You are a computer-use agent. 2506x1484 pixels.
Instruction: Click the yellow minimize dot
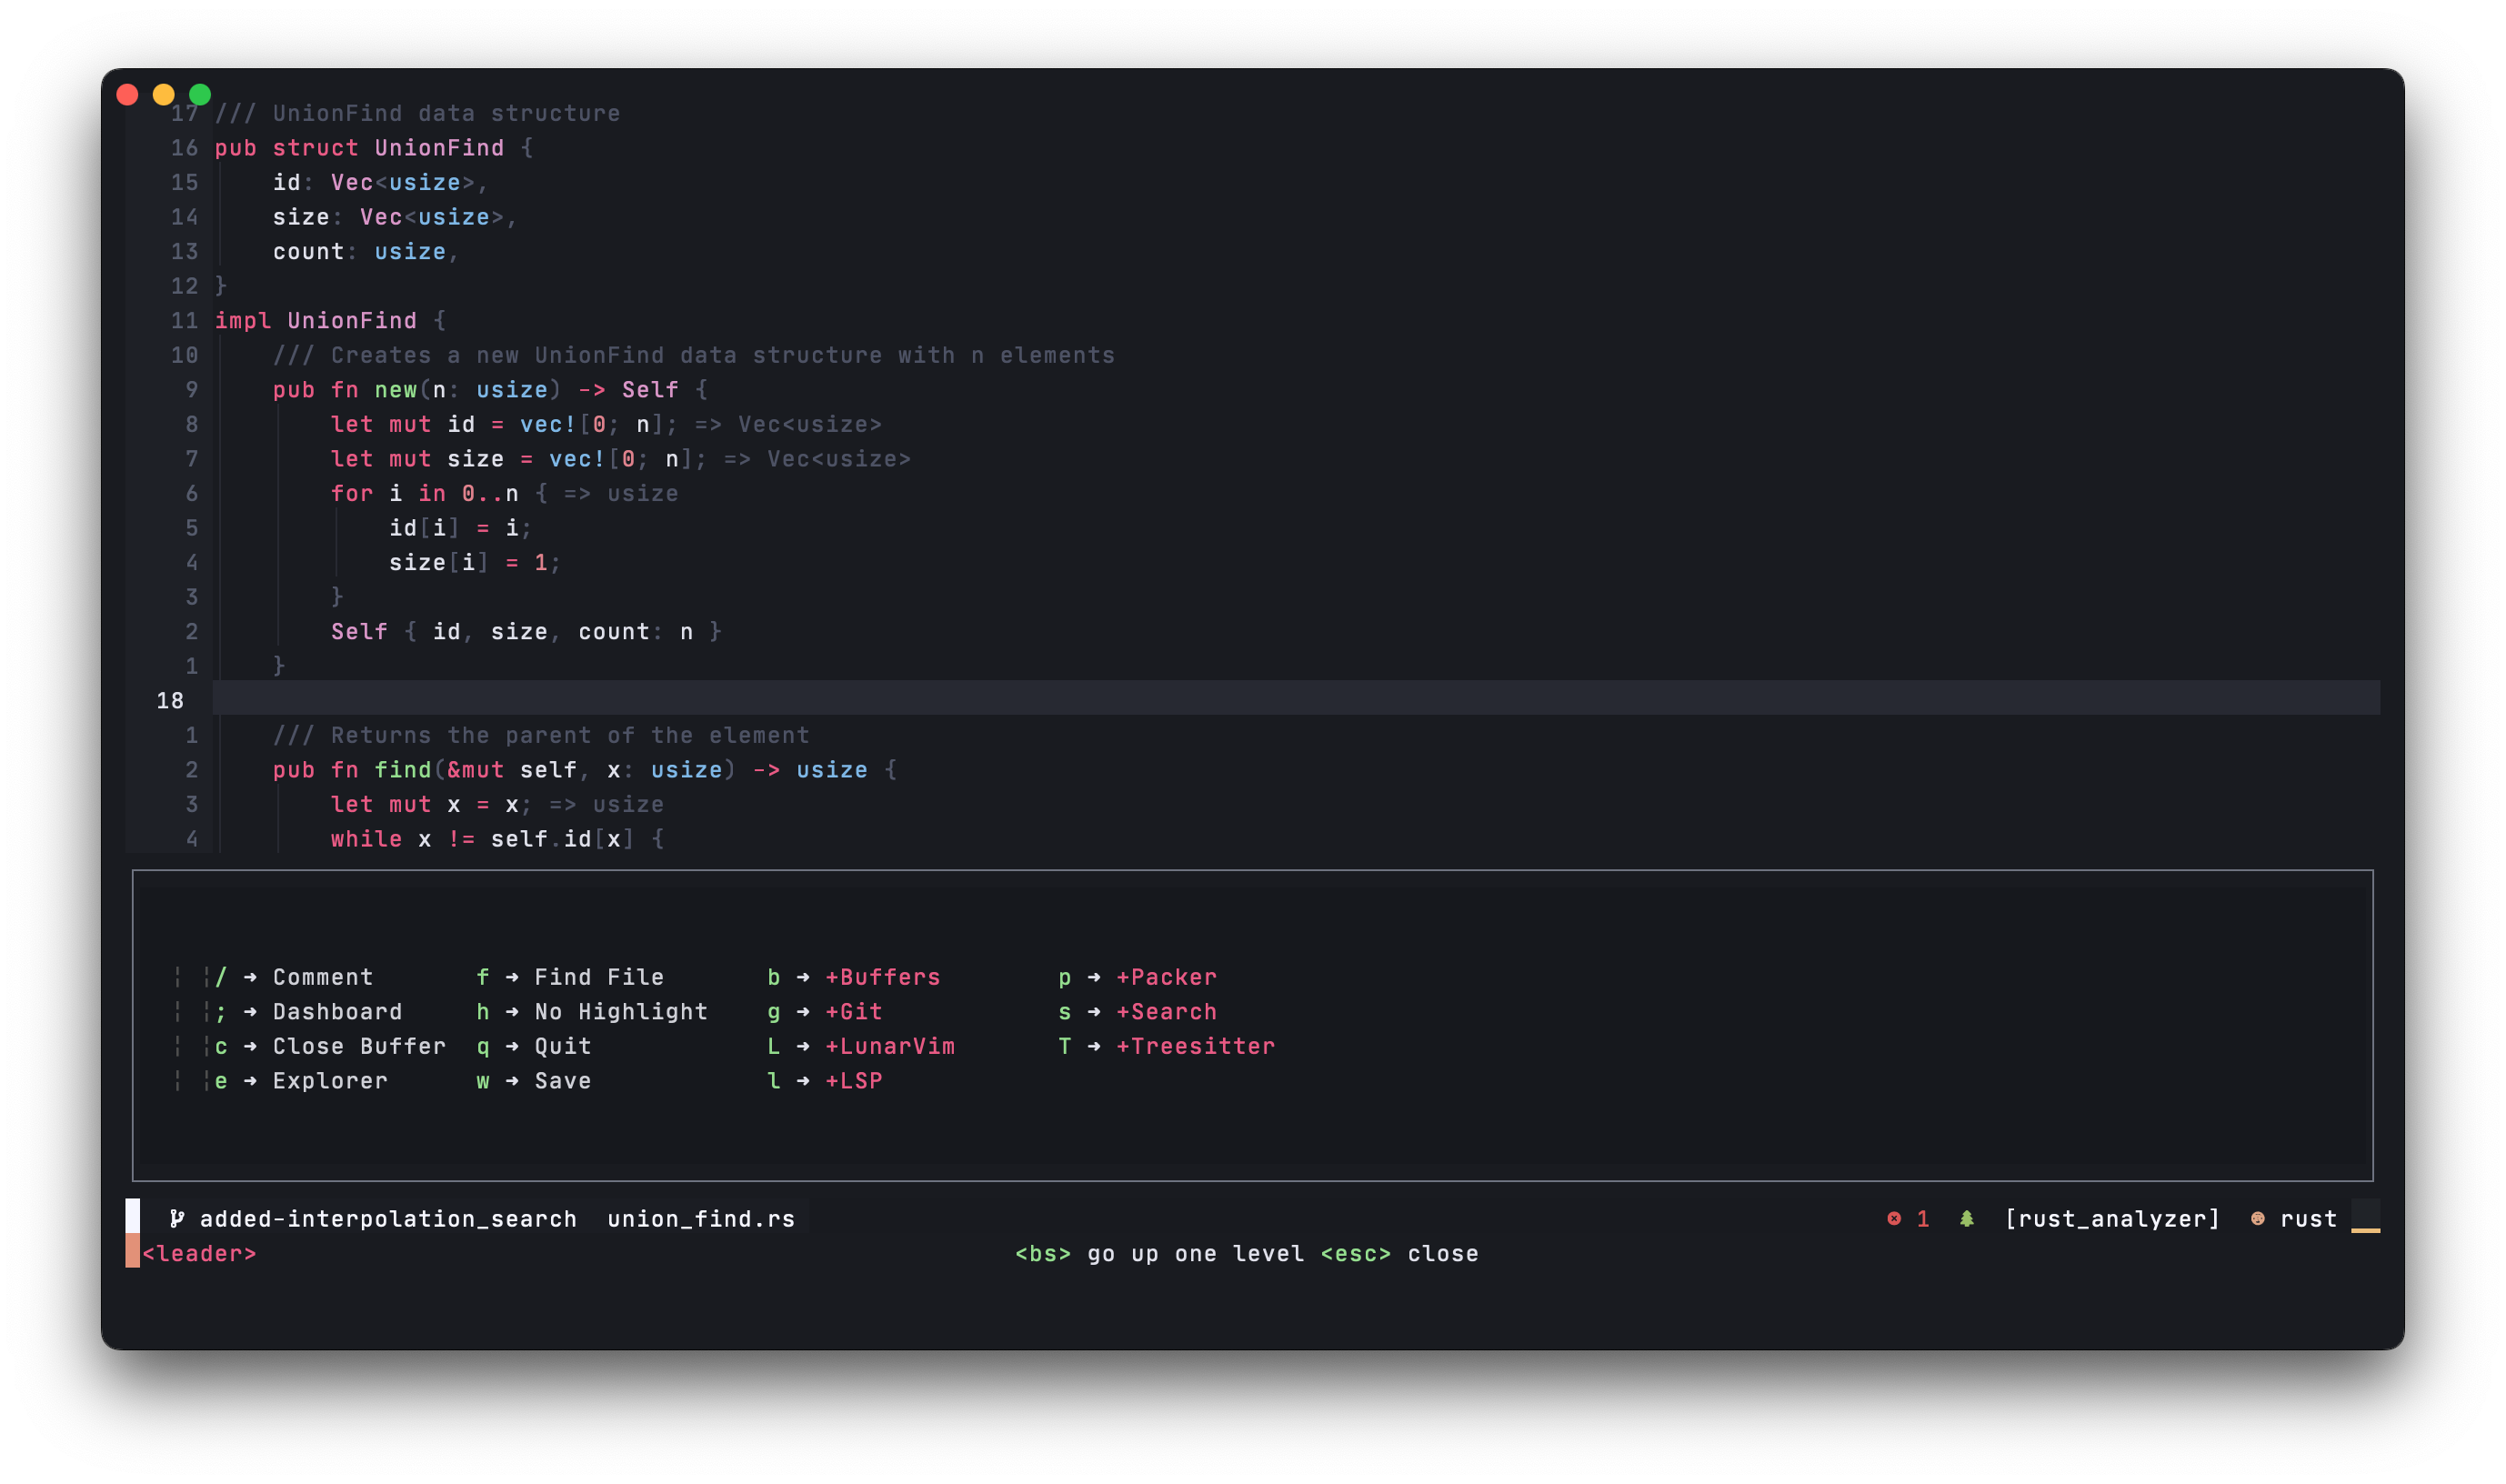pyautogui.click(x=163, y=94)
